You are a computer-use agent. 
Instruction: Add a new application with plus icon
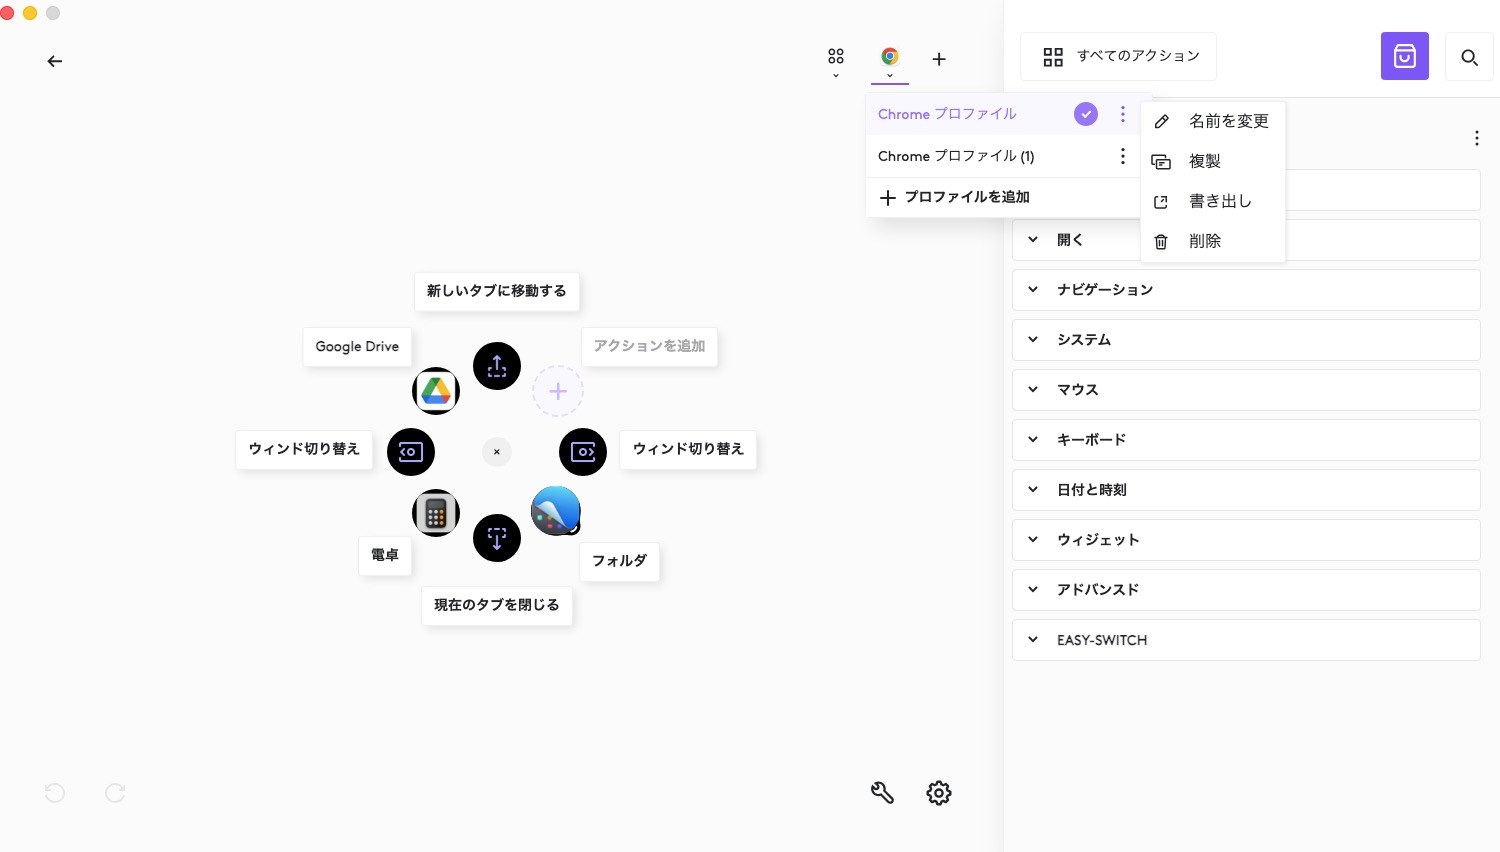[x=939, y=59]
